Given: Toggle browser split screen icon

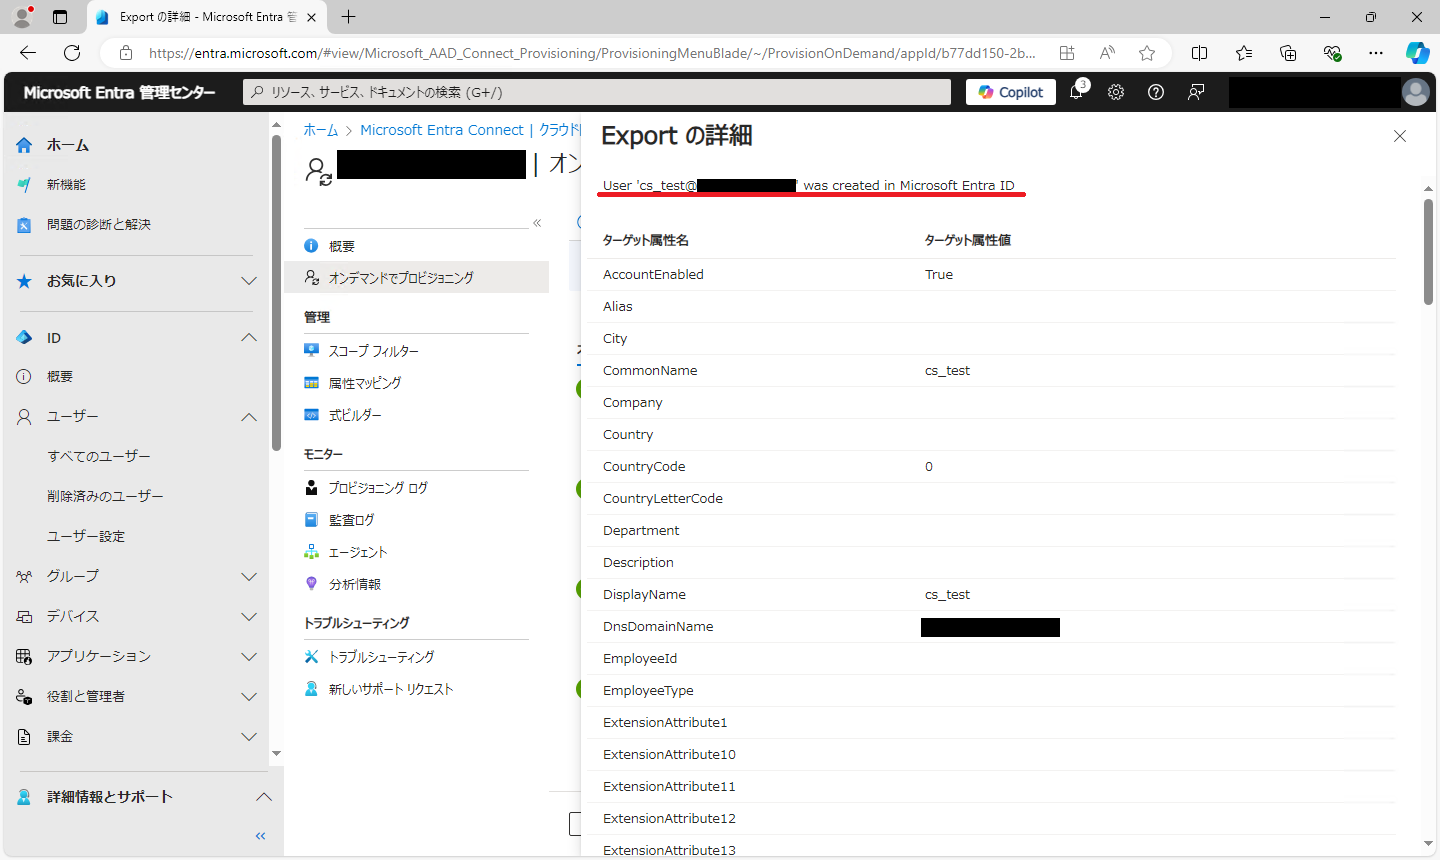Looking at the screenshot, I should (x=1200, y=53).
